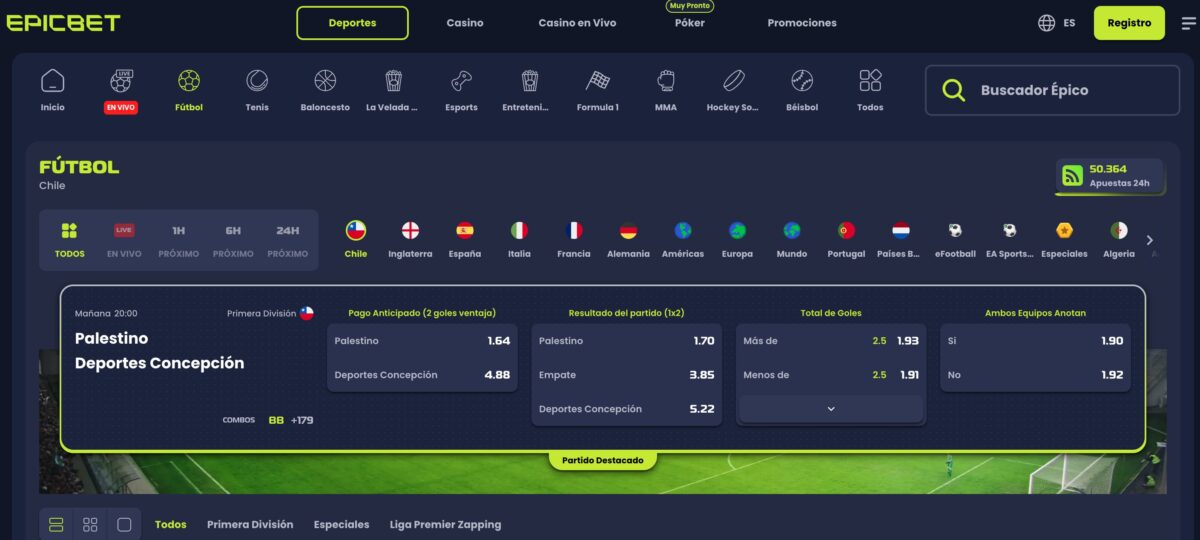This screenshot has height=540, width=1200.
Task: Switch to list view layout
Action: coord(56,524)
